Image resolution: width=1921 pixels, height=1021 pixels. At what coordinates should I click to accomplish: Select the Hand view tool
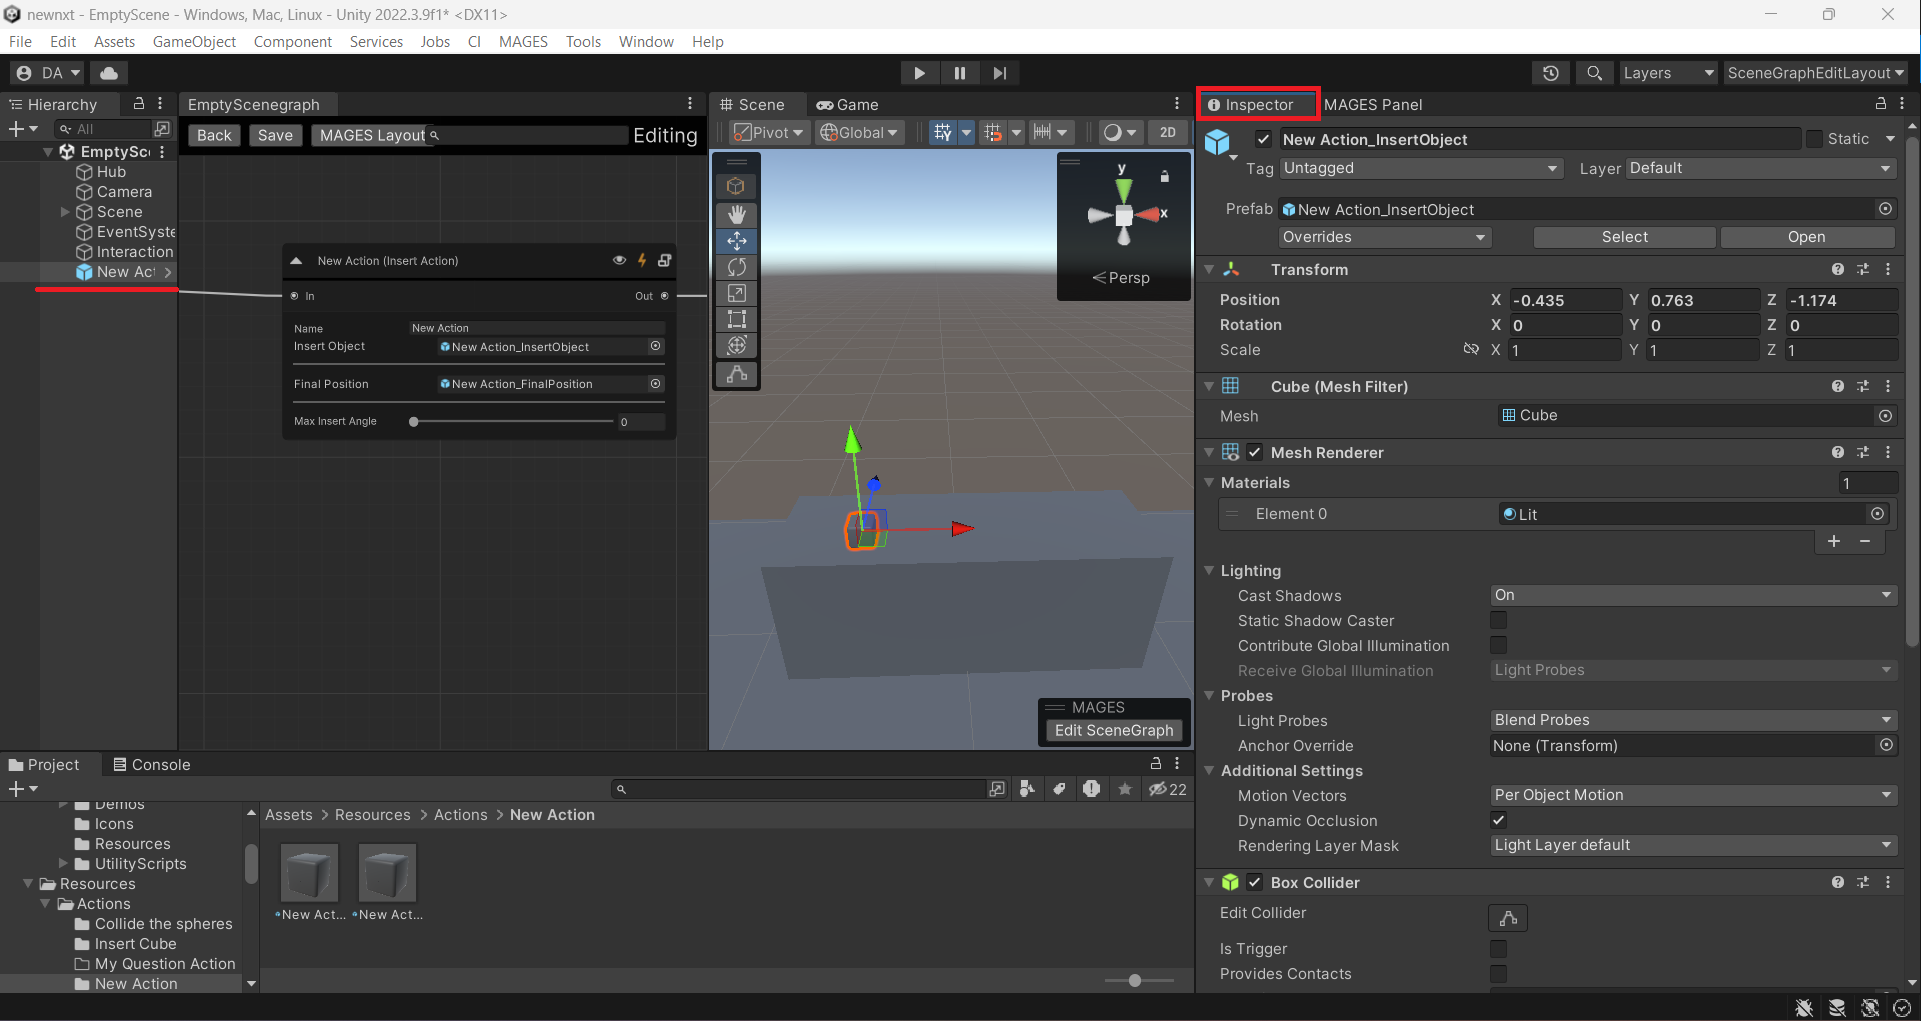click(x=737, y=214)
